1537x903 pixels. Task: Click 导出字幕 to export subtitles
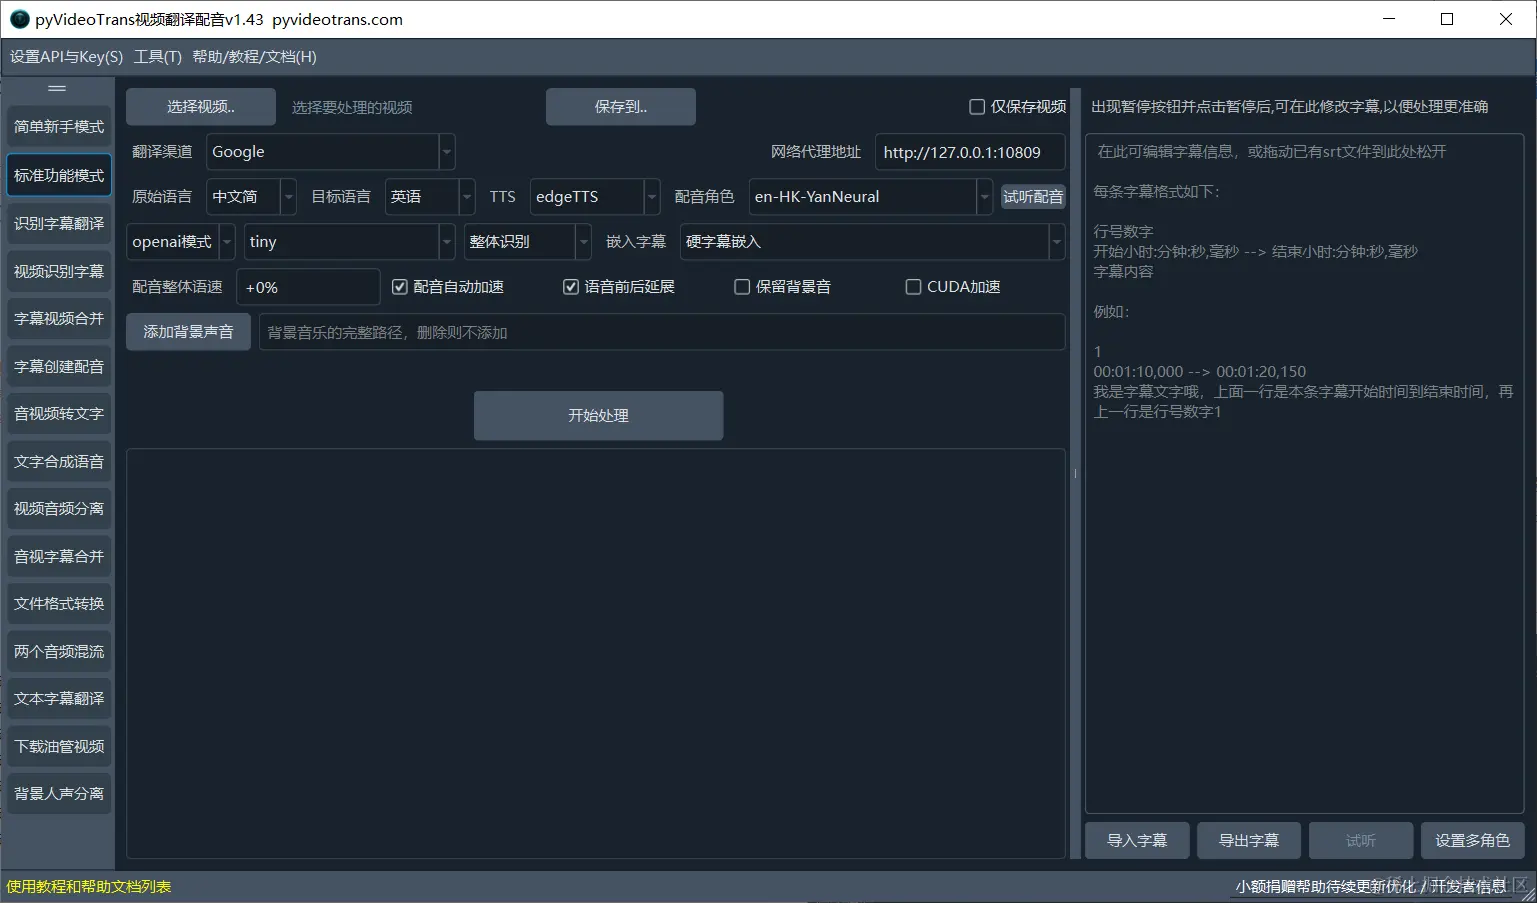[x=1248, y=840]
